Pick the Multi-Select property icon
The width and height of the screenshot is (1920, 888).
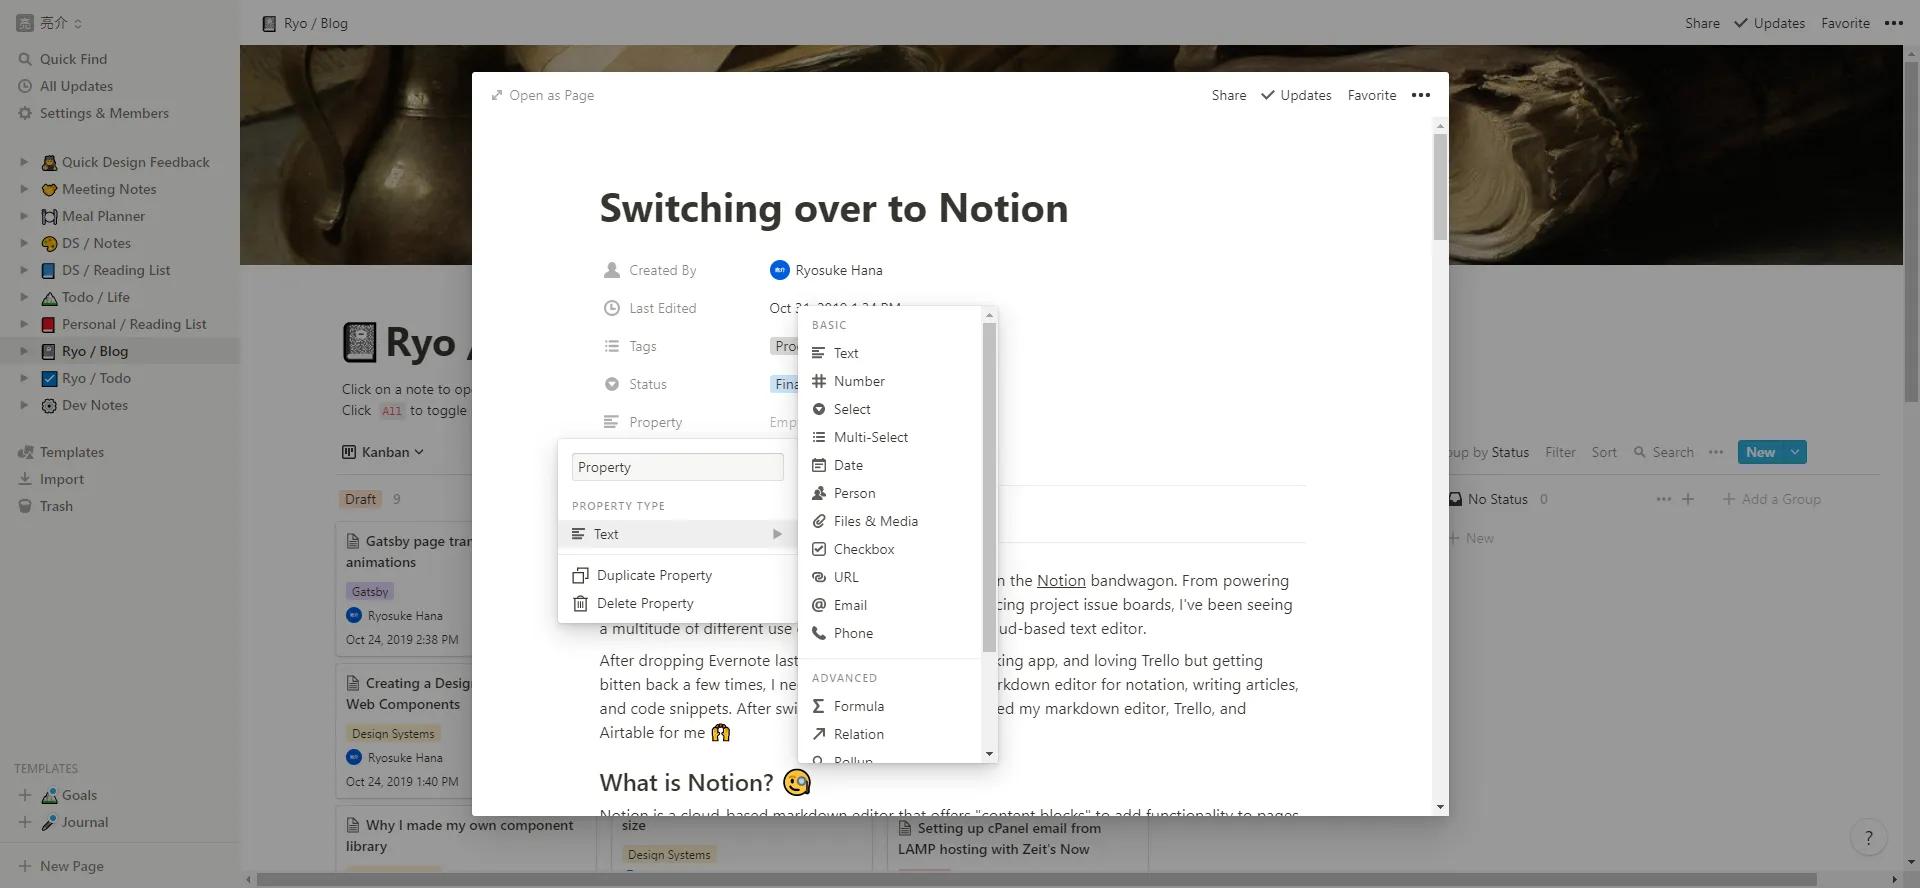pos(819,437)
